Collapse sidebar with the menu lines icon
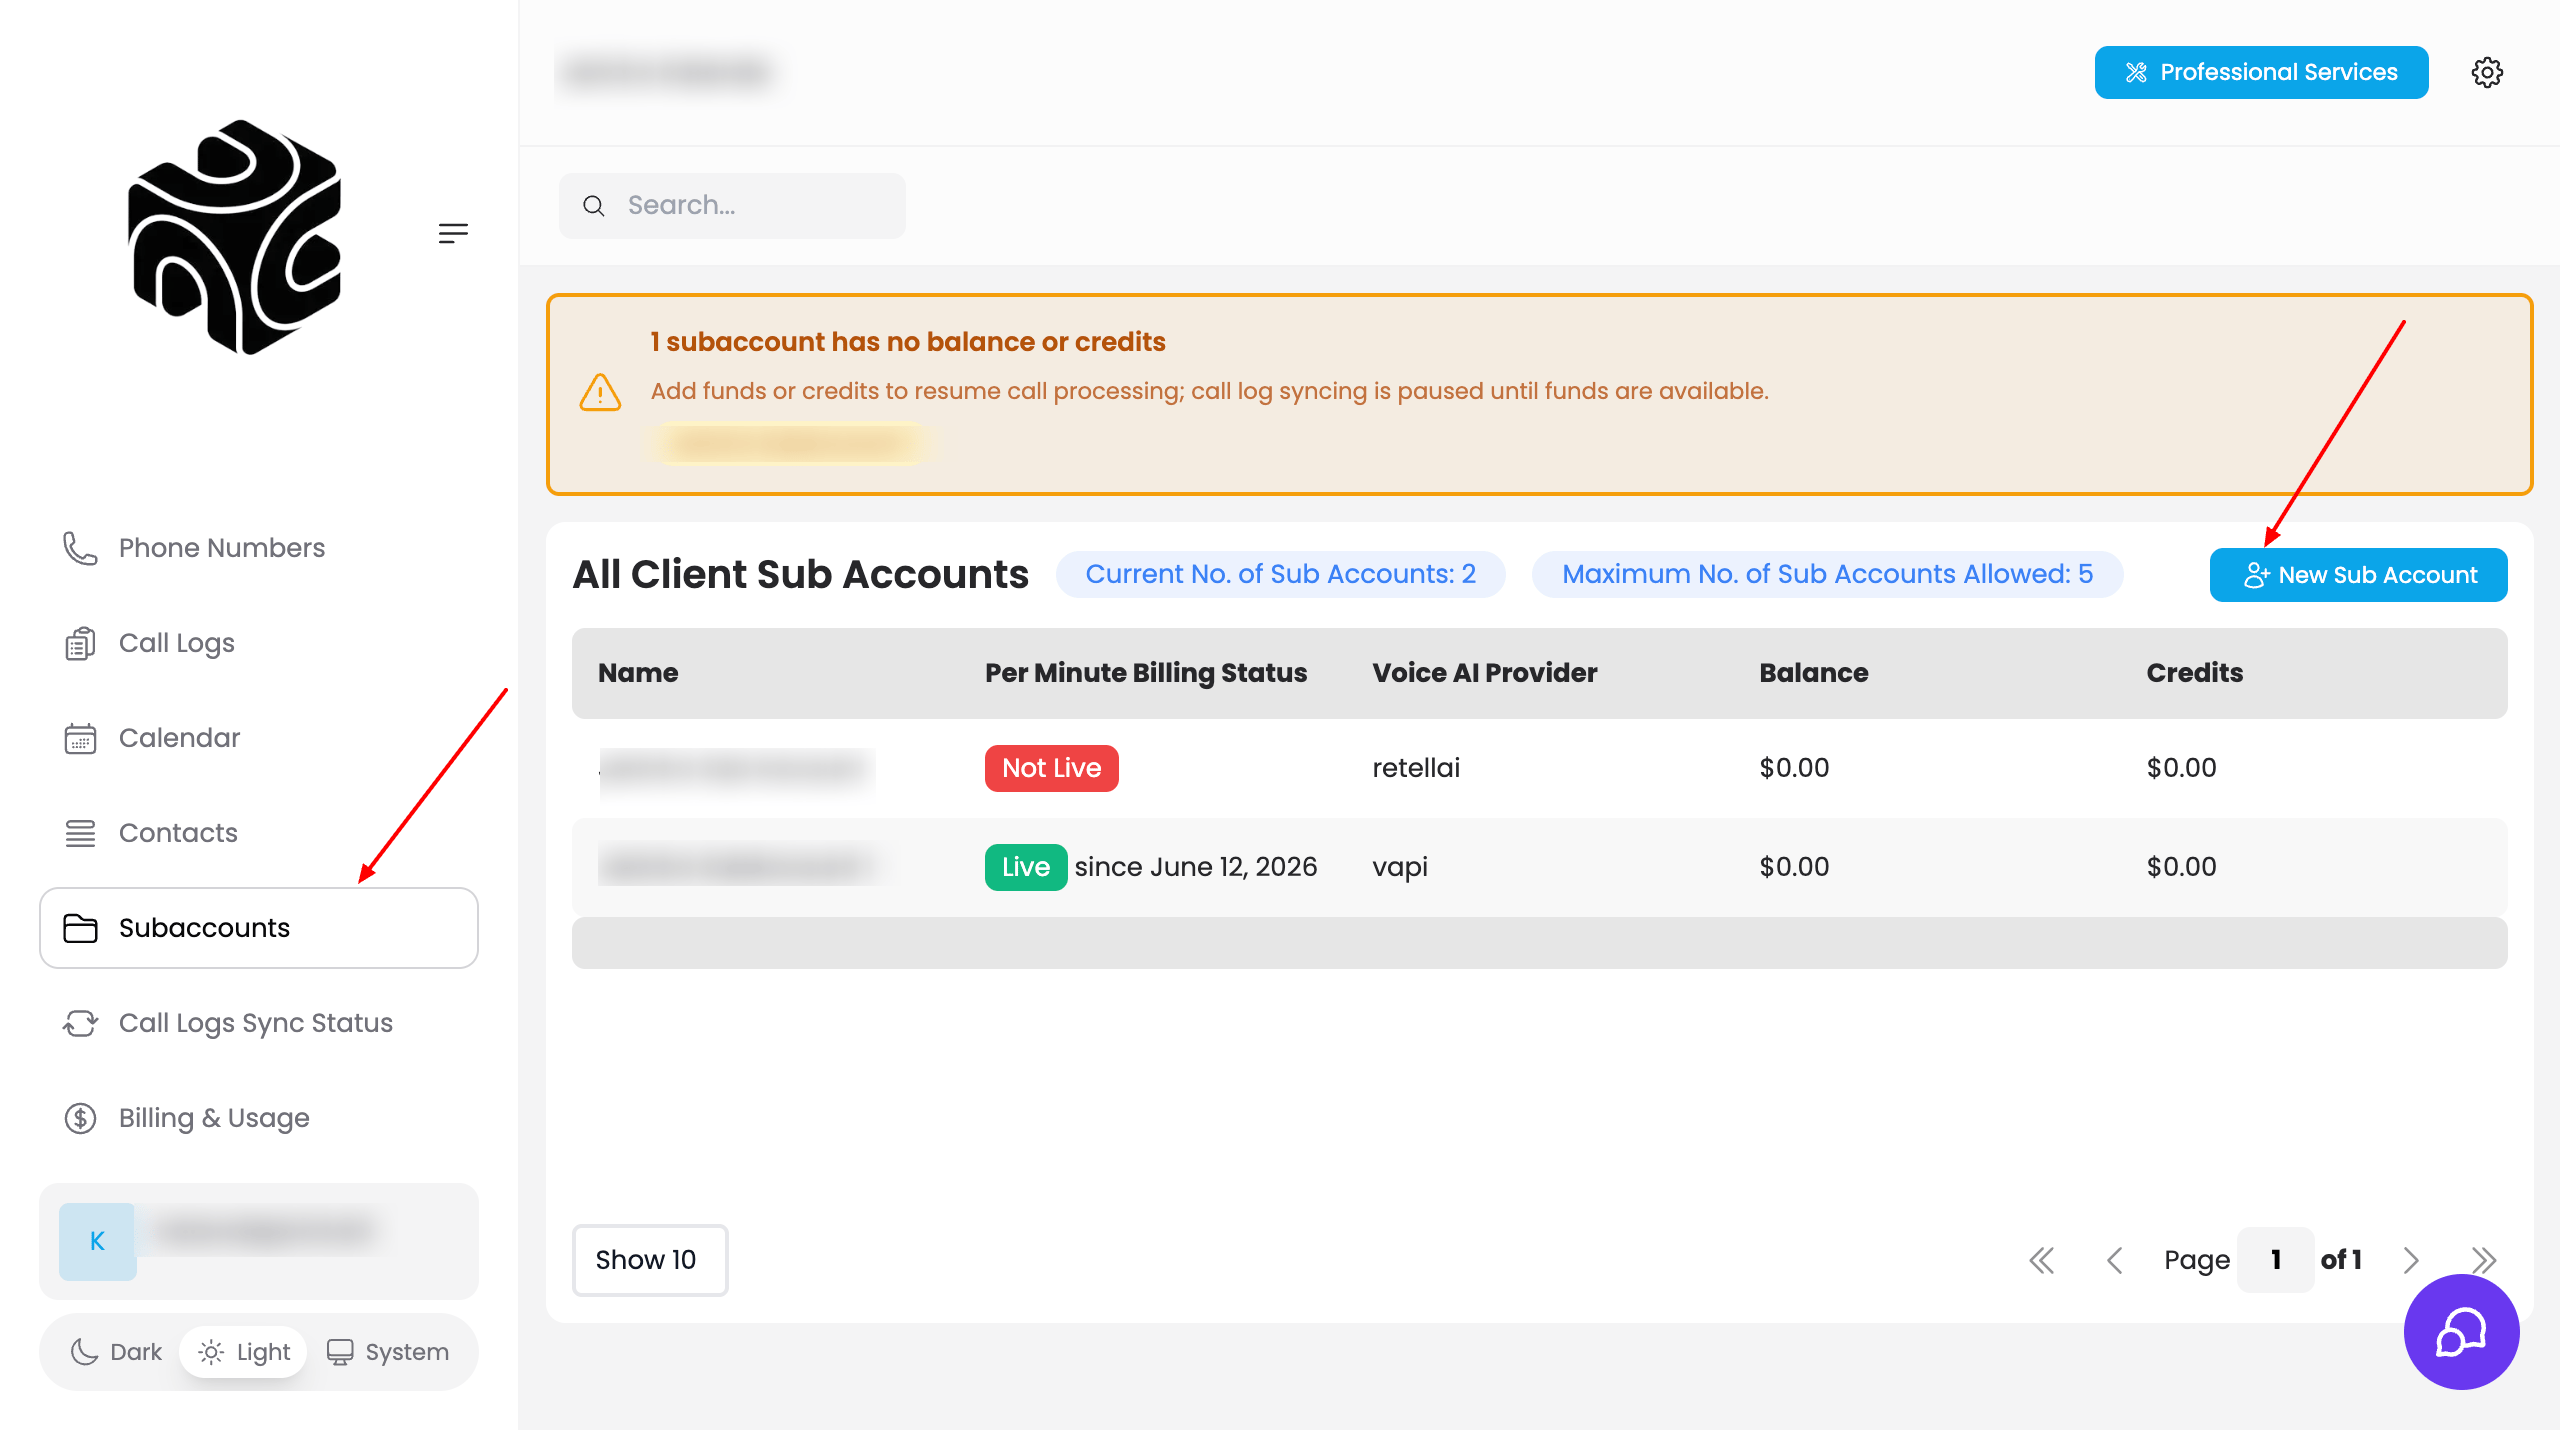The image size is (2560, 1430). point(453,233)
